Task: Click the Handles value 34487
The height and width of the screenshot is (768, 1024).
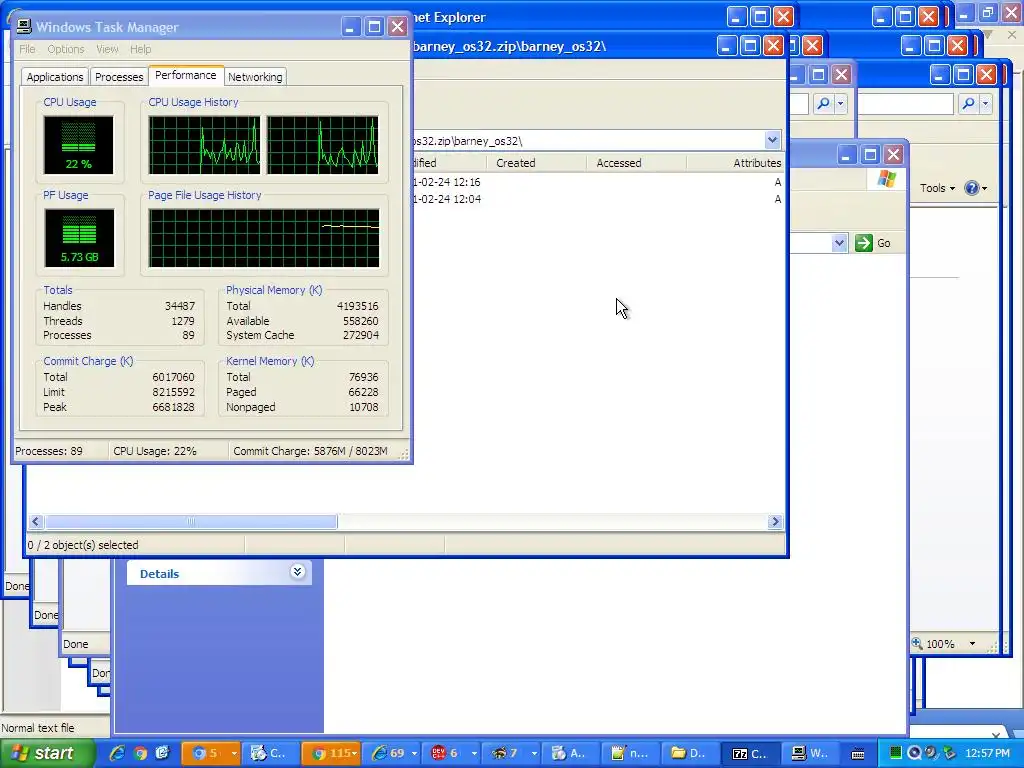Action: (180, 306)
